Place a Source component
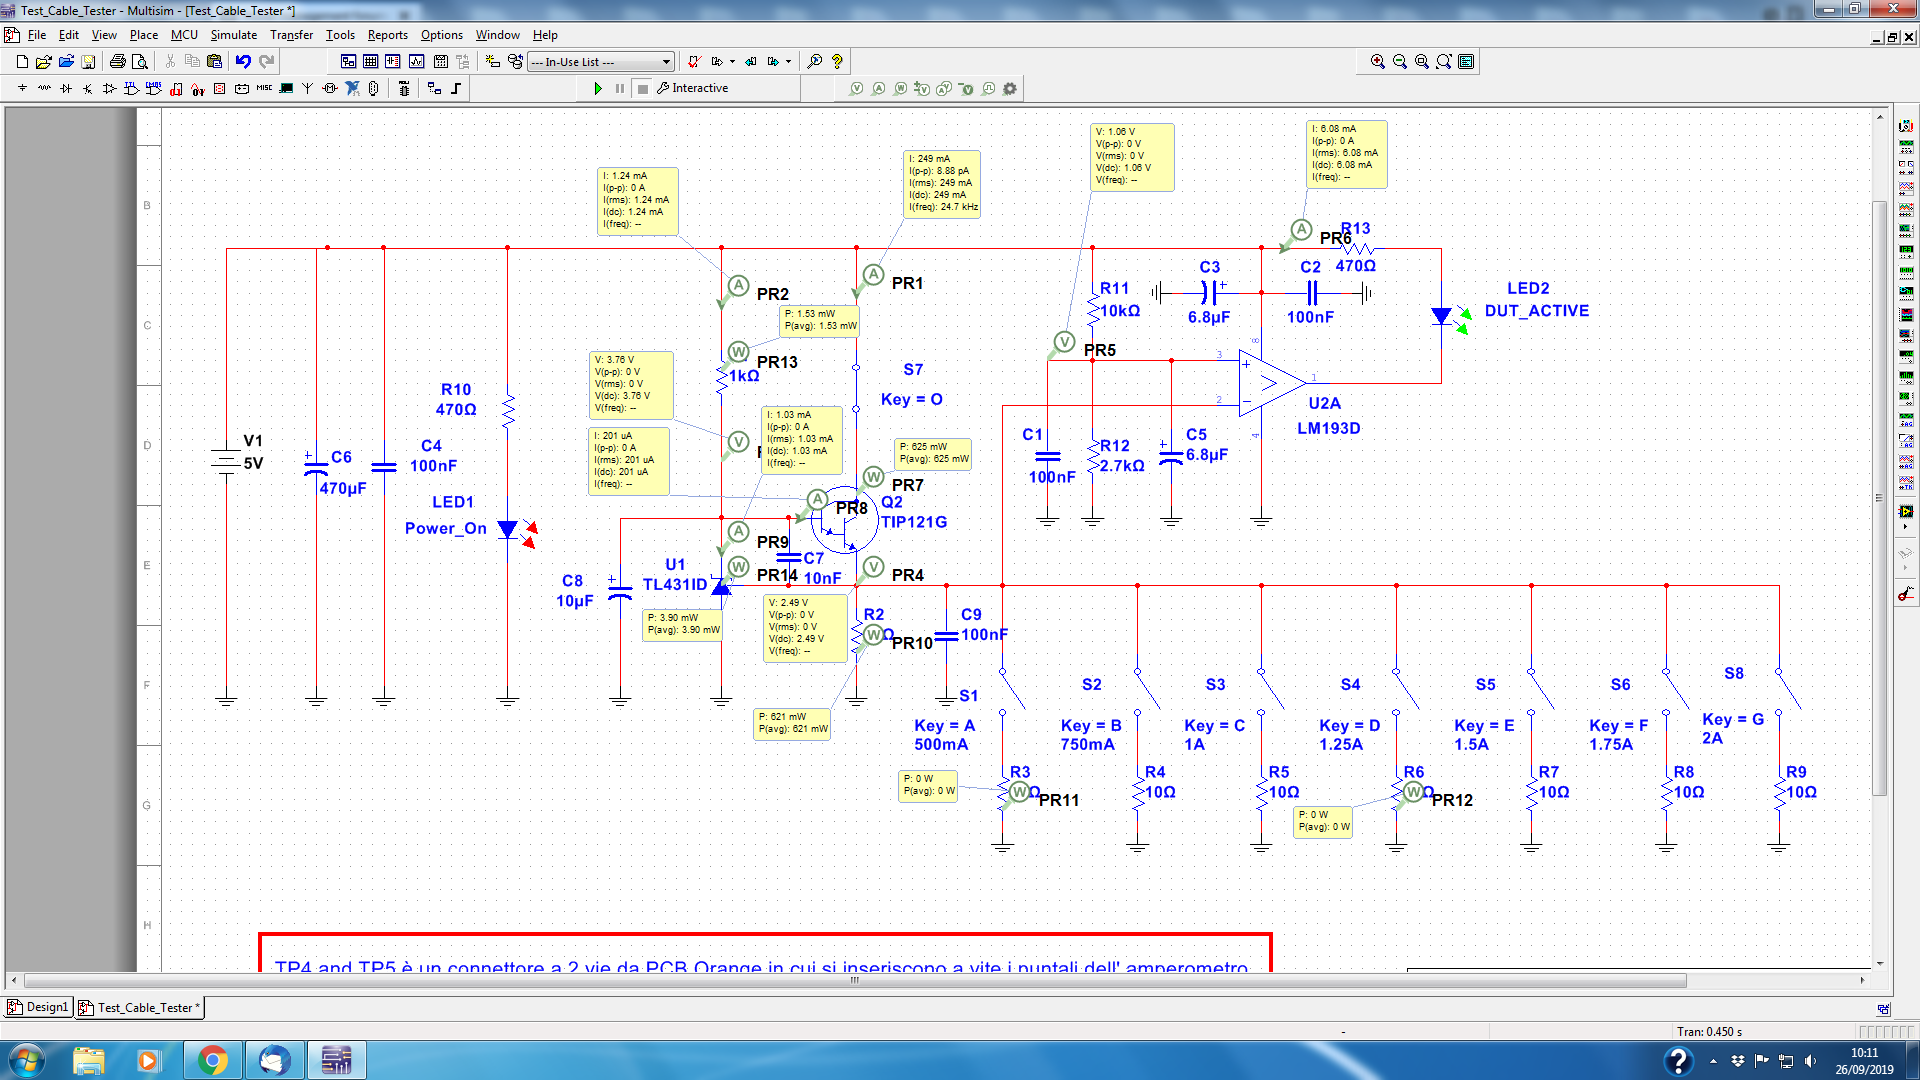The width and height of the screenshot is (1920, 1080). point(22,89)
